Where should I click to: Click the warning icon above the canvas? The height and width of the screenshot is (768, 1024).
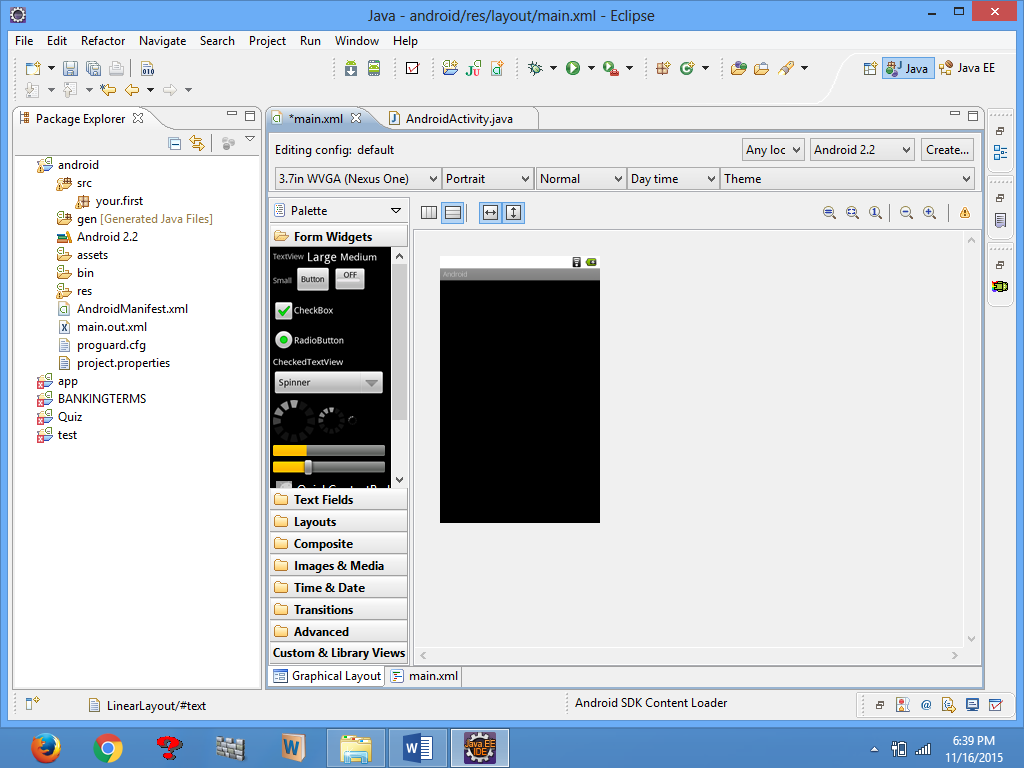pos(963,212)
